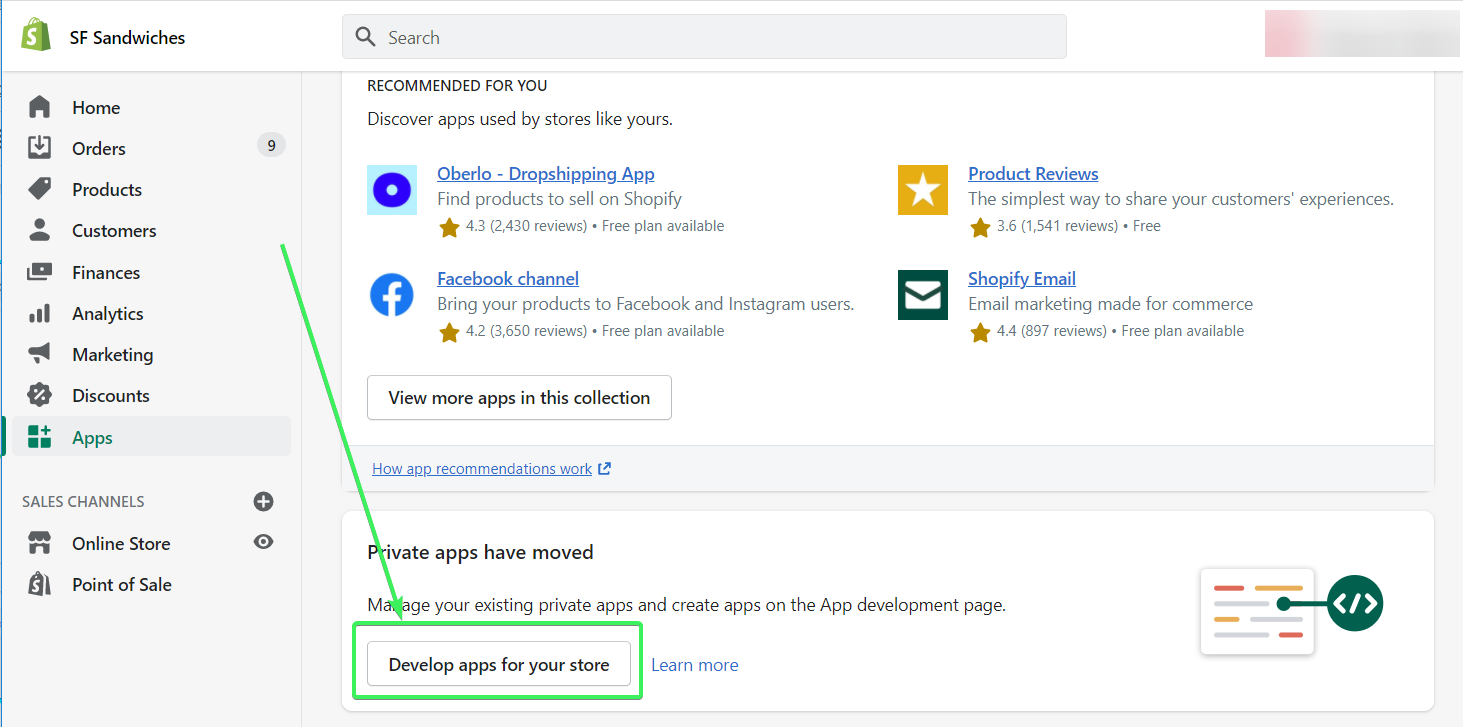Click the Products tag icon
The height and width of the screenshot is (727, 1463).
(39, 189)
